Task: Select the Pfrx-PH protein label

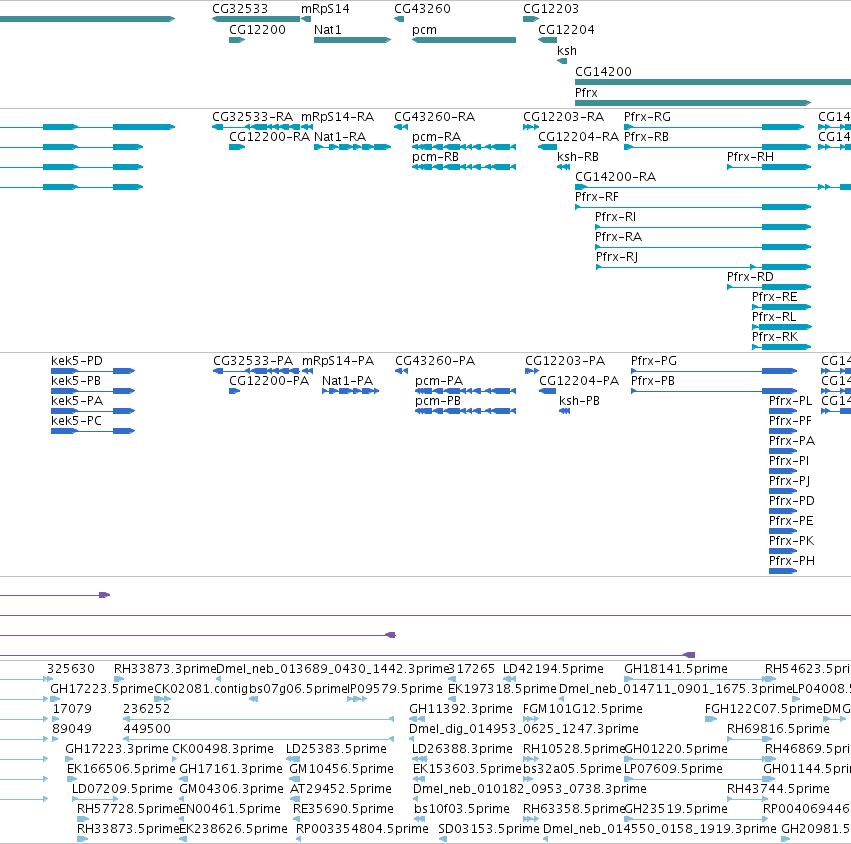Action: click(792, 561)
